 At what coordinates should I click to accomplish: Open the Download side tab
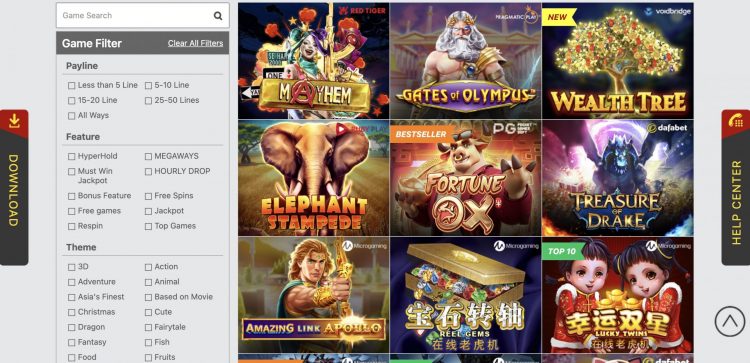14,187
